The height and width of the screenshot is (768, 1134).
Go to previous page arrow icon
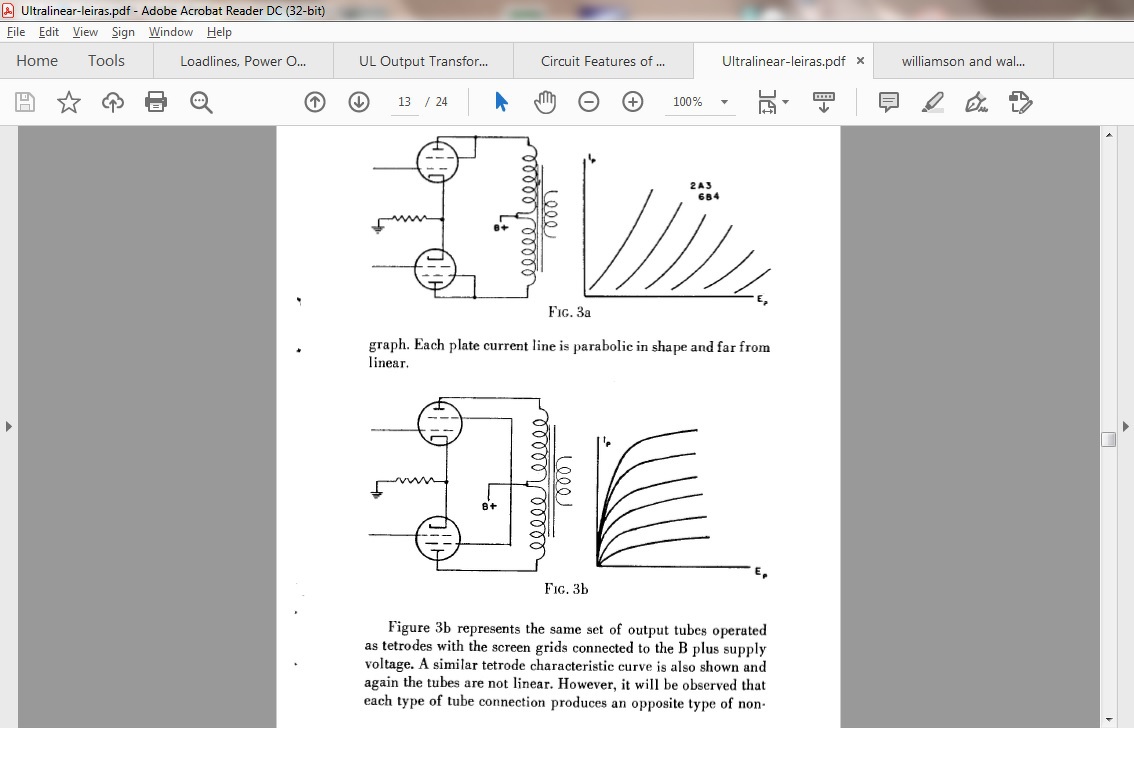tap(315, 102)
